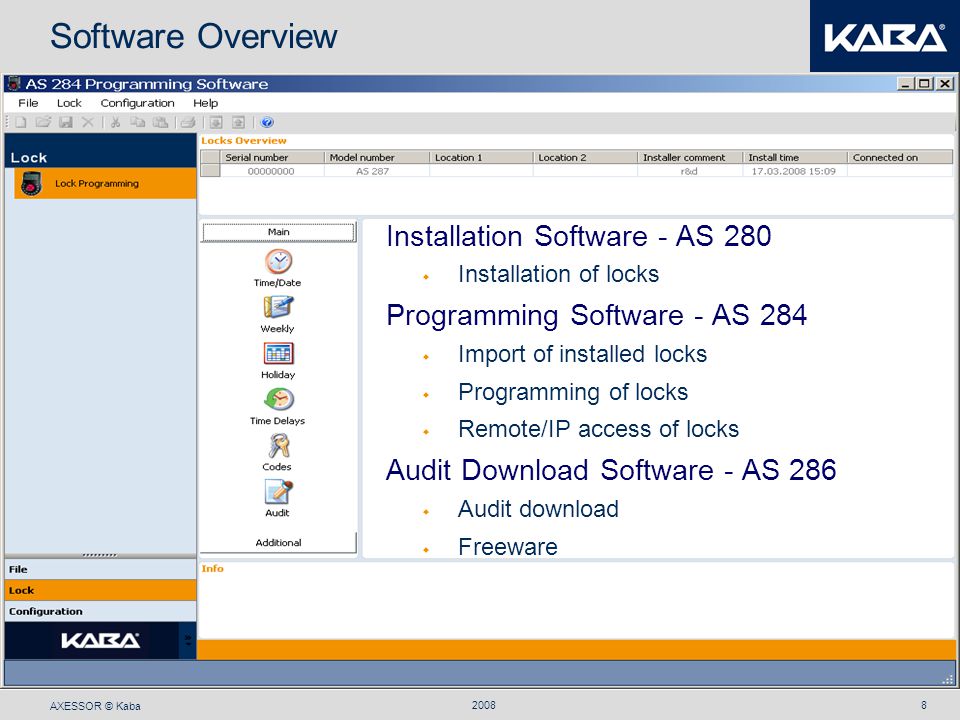Expand navigation pane chevron beside Kaba logo
This screenshot has width=960, height=720.
(x=187, y=640)
